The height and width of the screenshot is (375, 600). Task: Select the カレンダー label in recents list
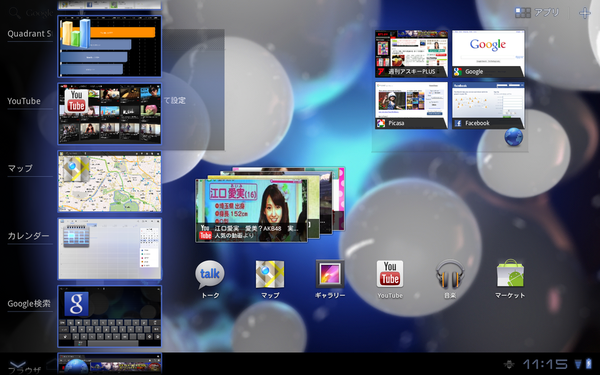click(x=28, y=236)
